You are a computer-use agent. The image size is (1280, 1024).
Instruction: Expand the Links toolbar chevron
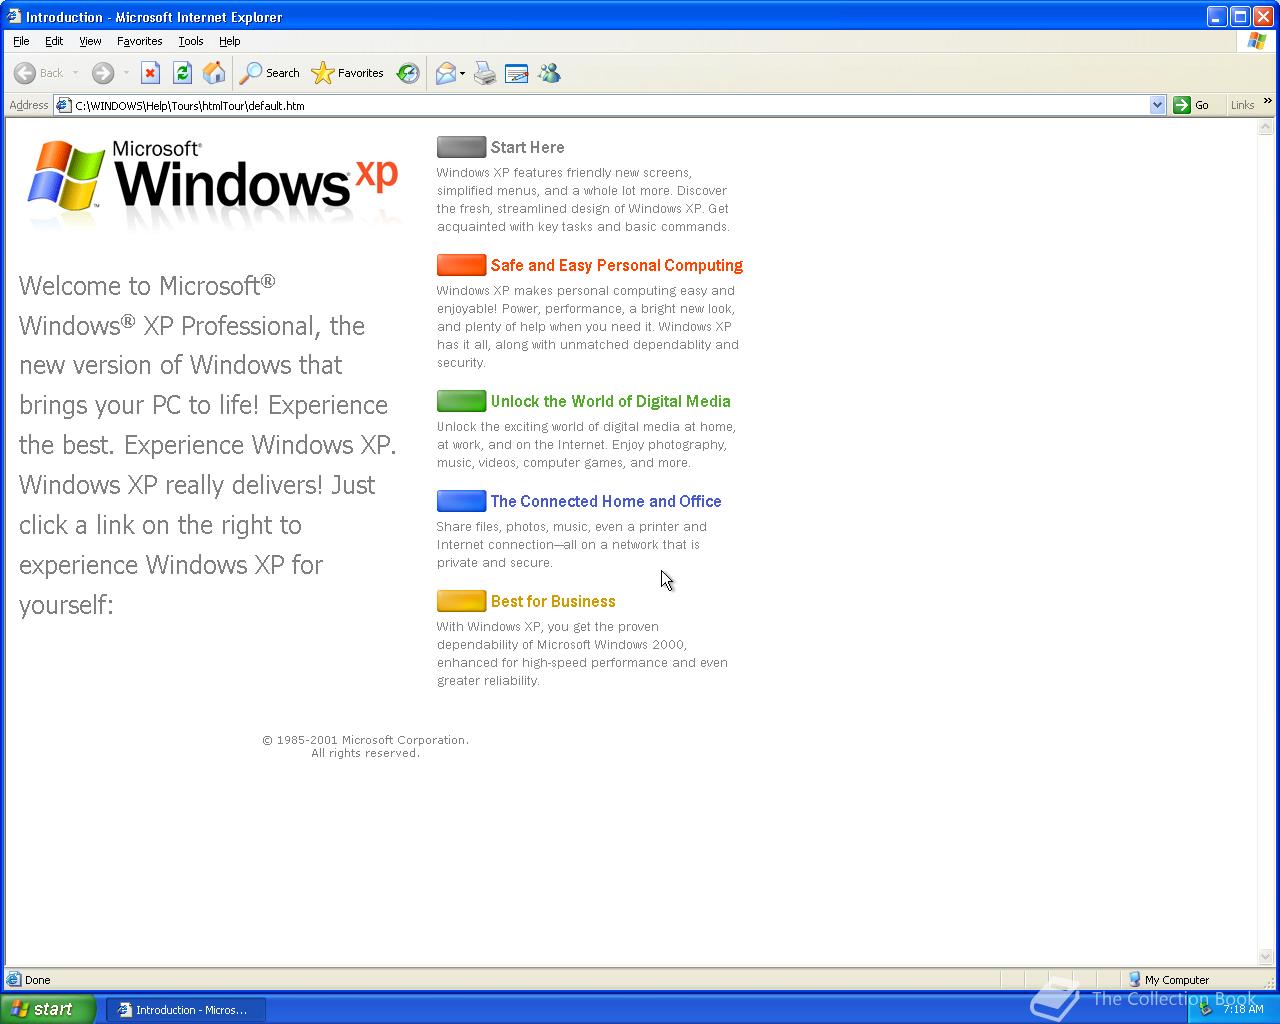1268,102
